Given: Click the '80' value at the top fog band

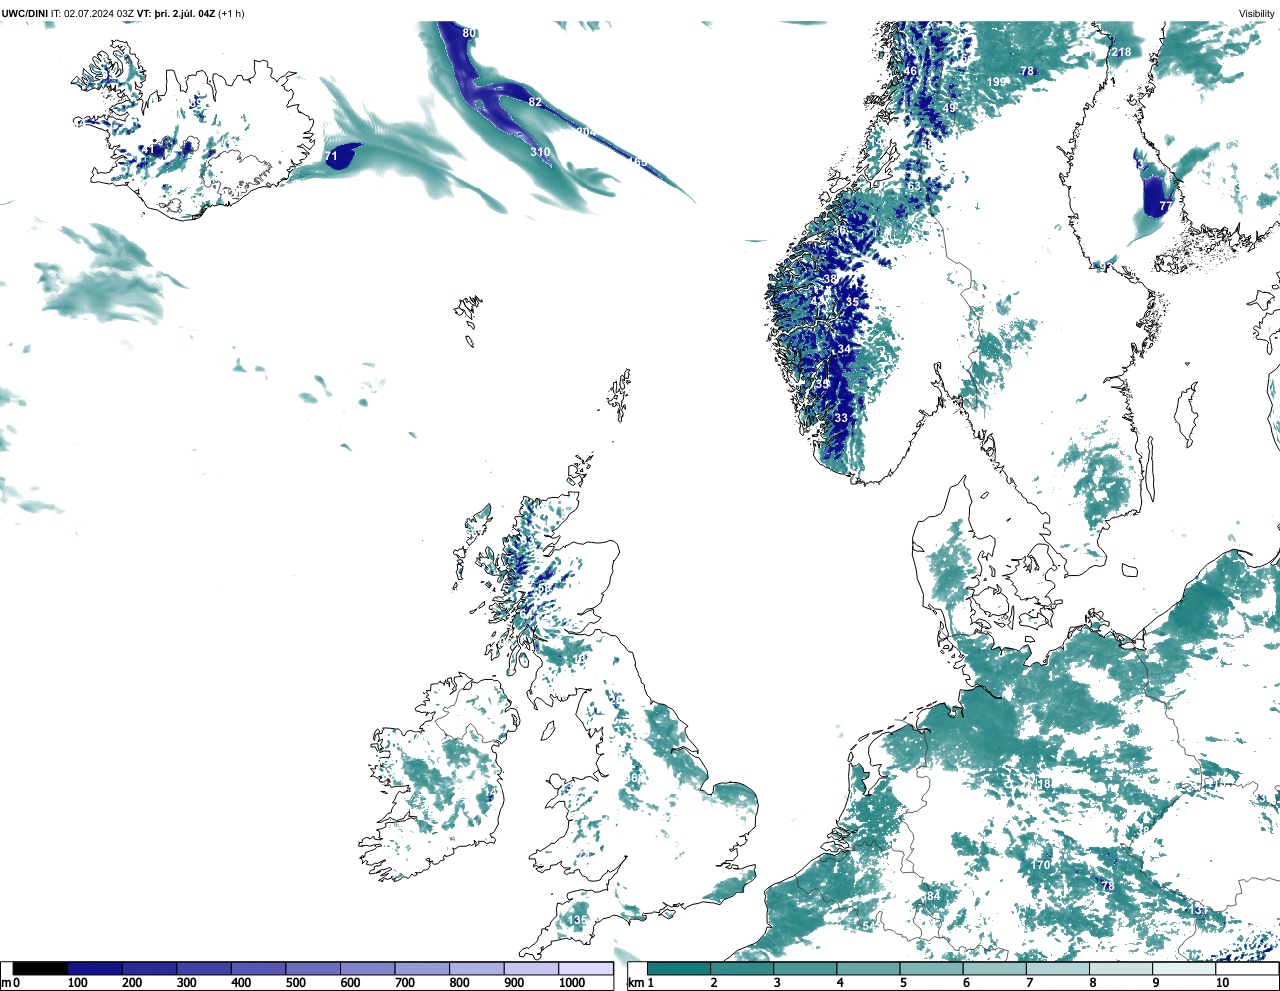Looking at the screenshot, I should coord(469,33).
